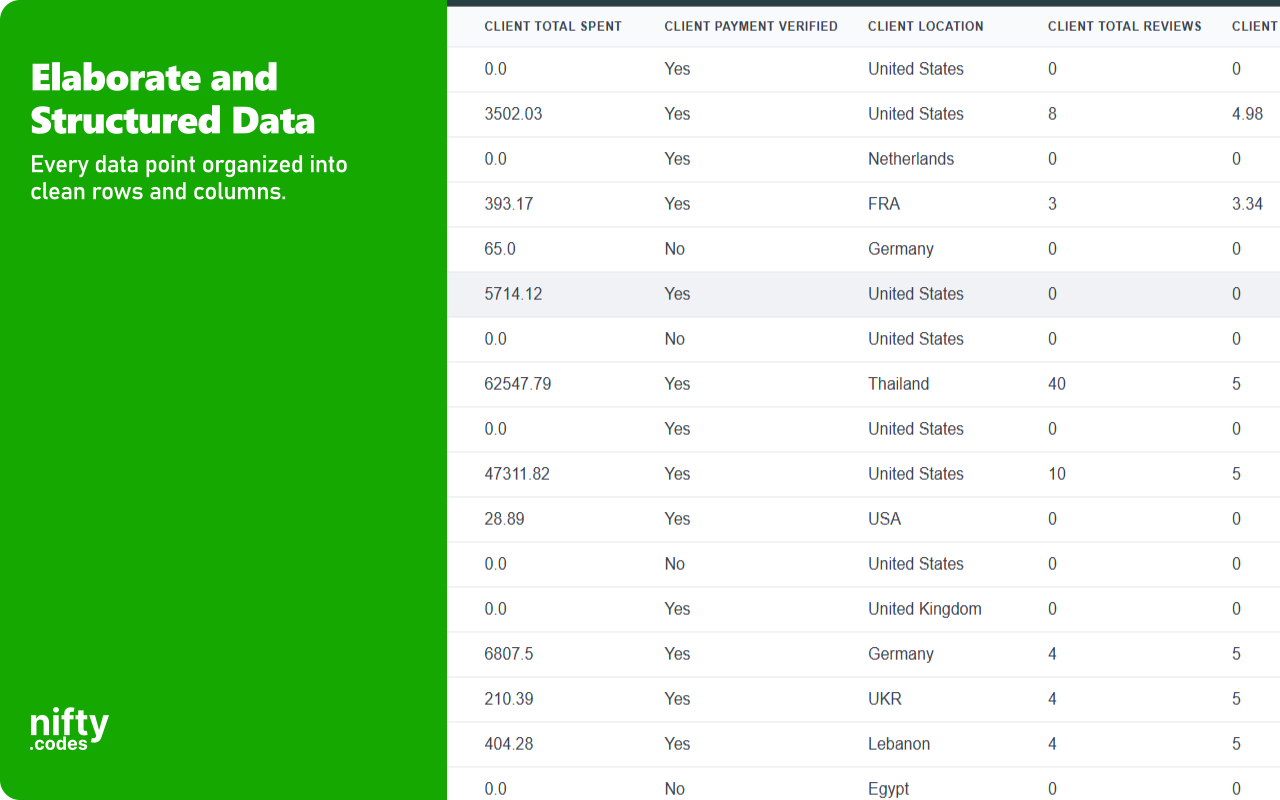This screenshot has width=1280, height=800.
Task: Select the row with Thailand location
Action: [x=700, y=383]
